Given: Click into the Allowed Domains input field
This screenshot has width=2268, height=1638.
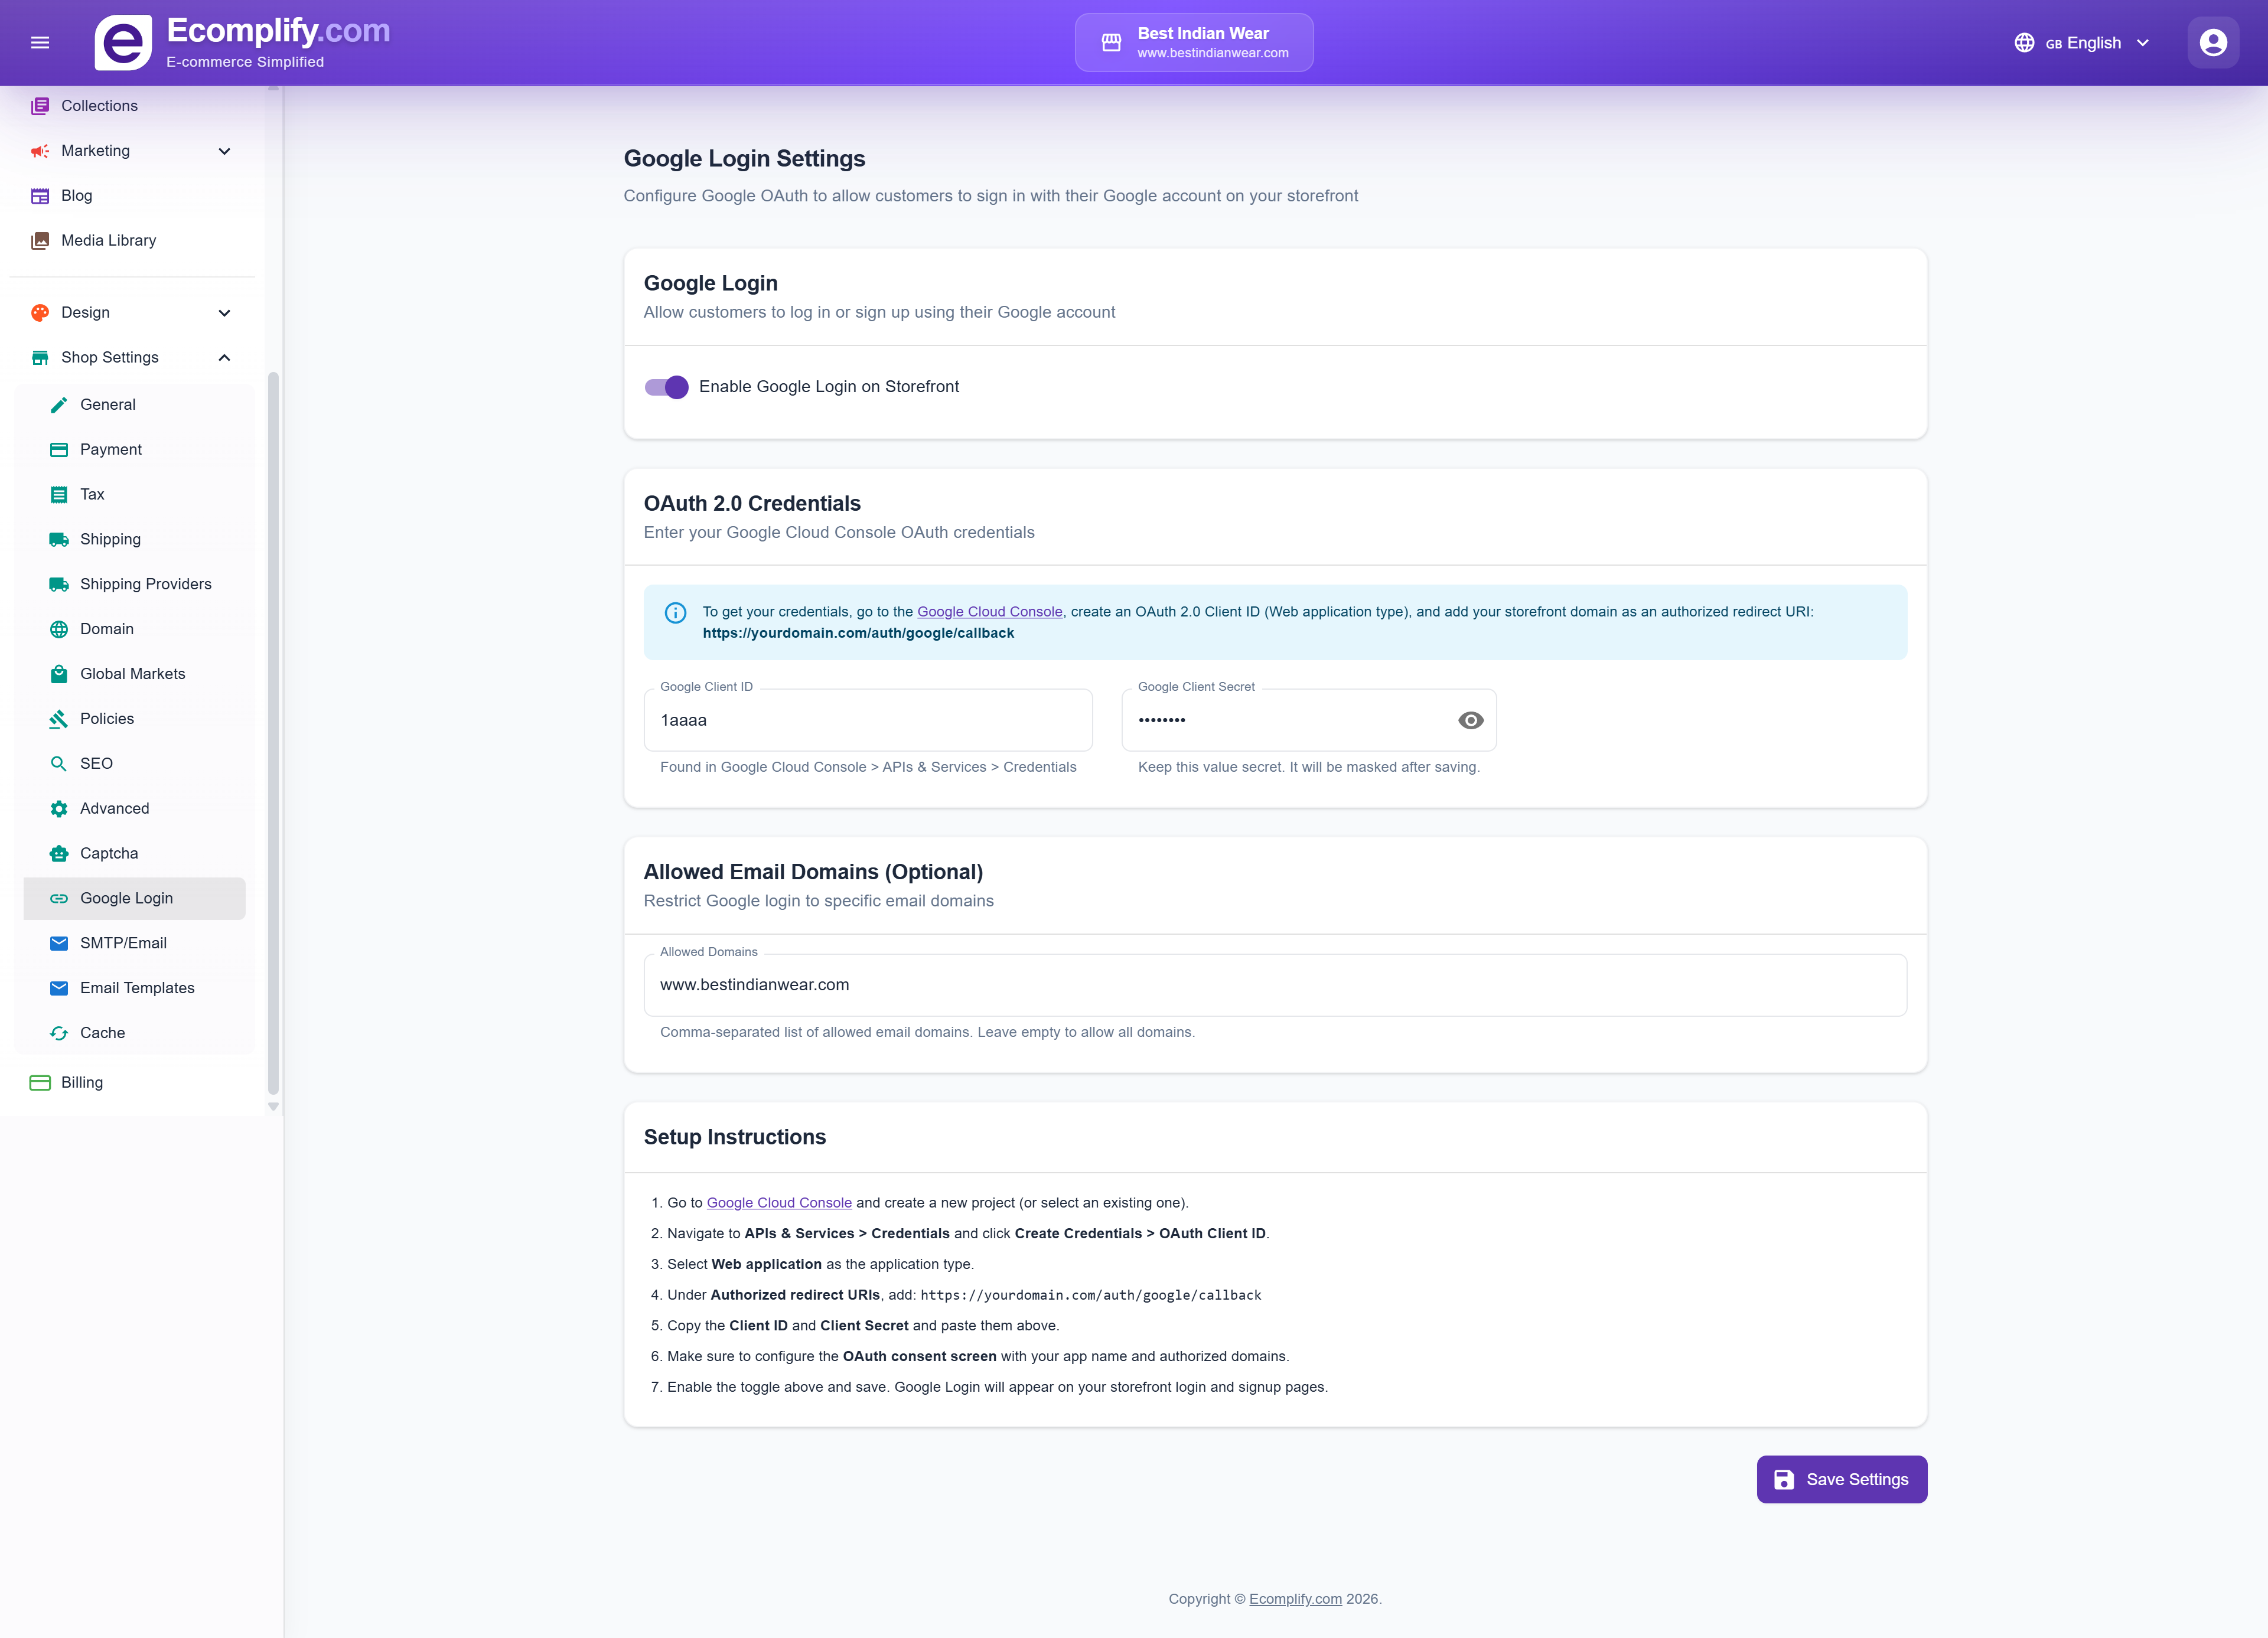Looking at the screenshot, I should point(1274,985).
